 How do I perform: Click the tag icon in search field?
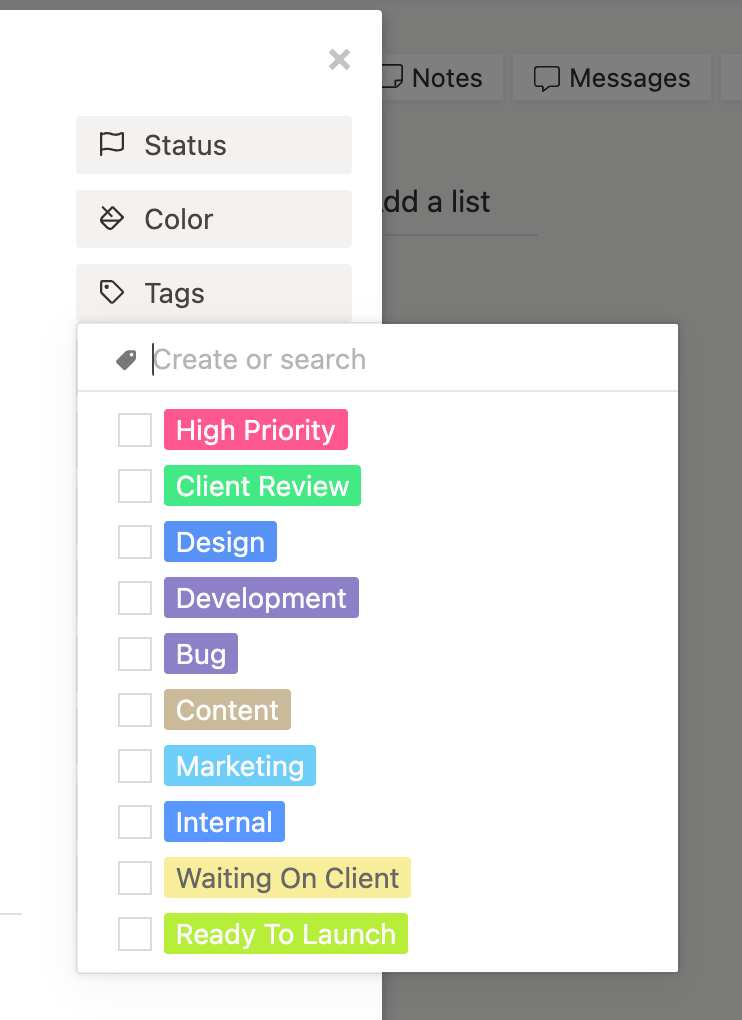coord(126,360)
